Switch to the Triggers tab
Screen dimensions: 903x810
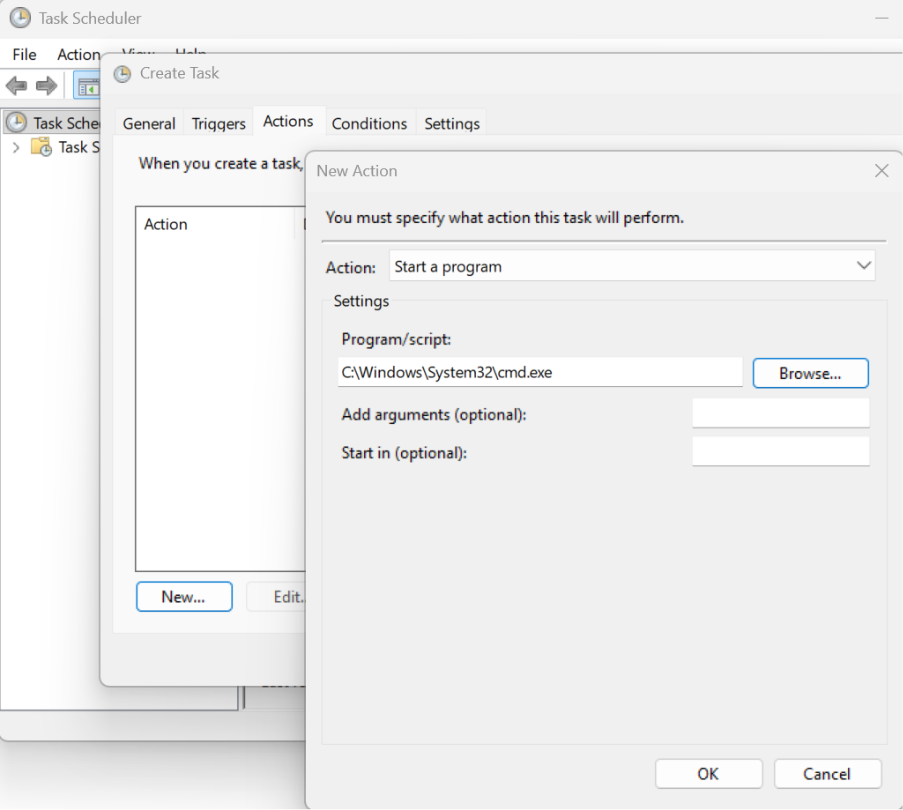coord(218,123)
